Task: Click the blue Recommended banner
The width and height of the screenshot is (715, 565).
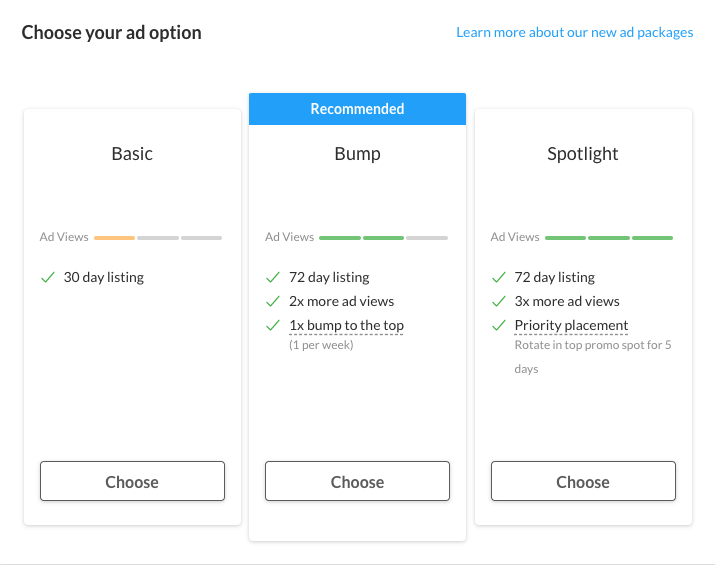Action: pos(357,109)
